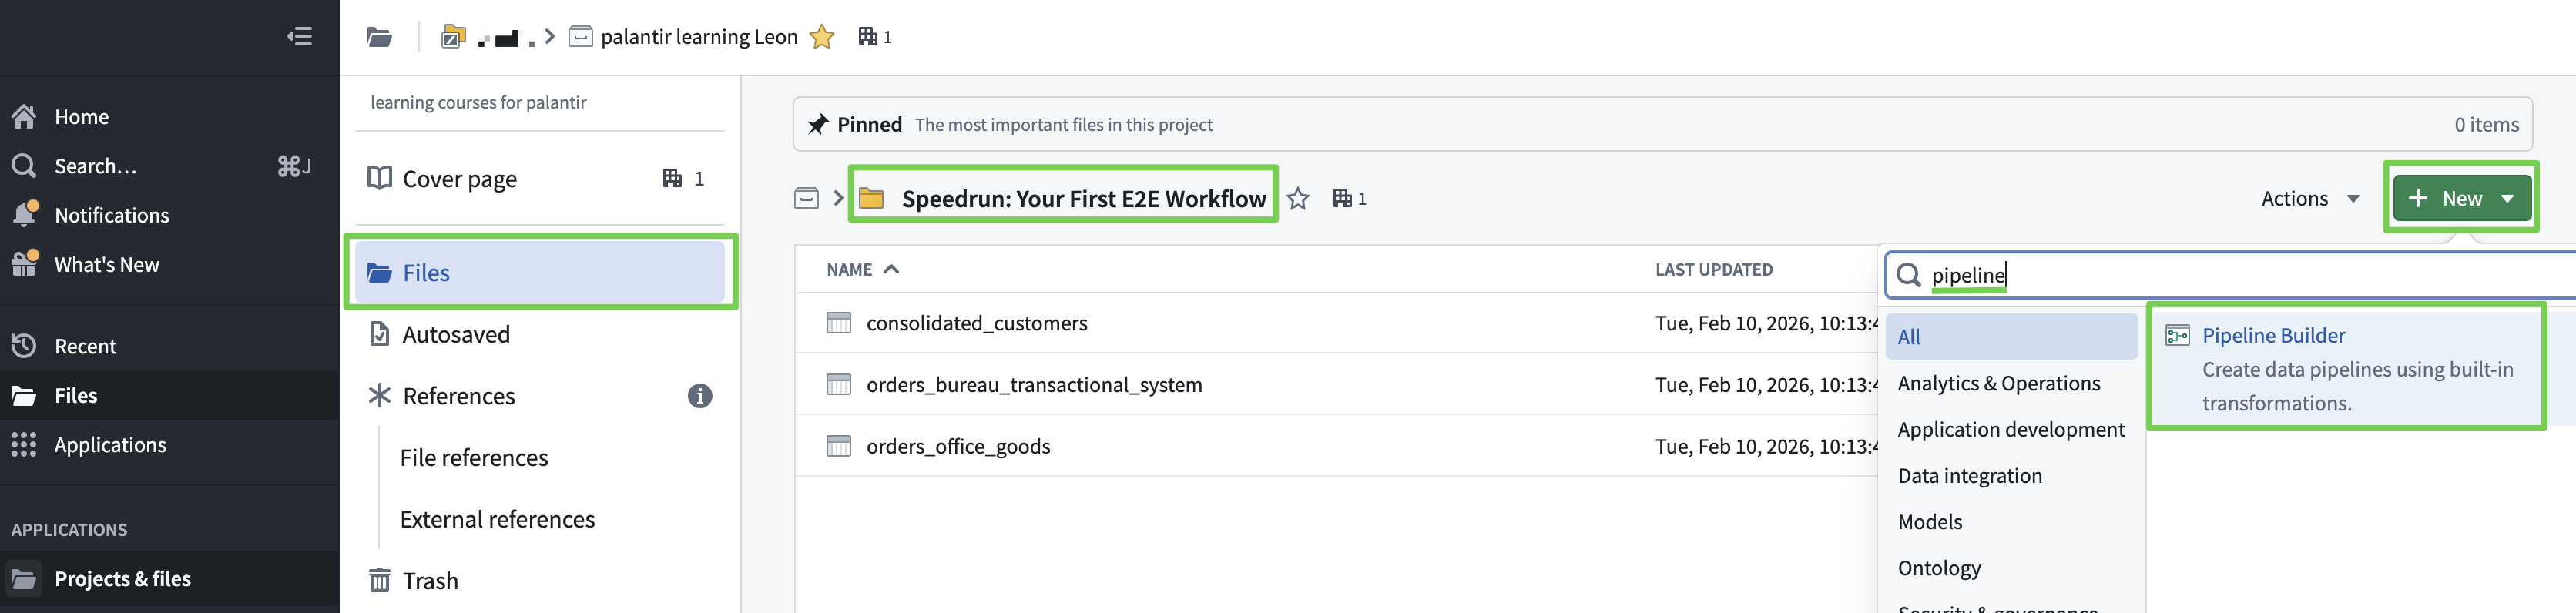Screen dimensions: 2576x613
Task: Open Autosaved in the project sidebar
Action: pyautogui.click(x=455, y=334)
